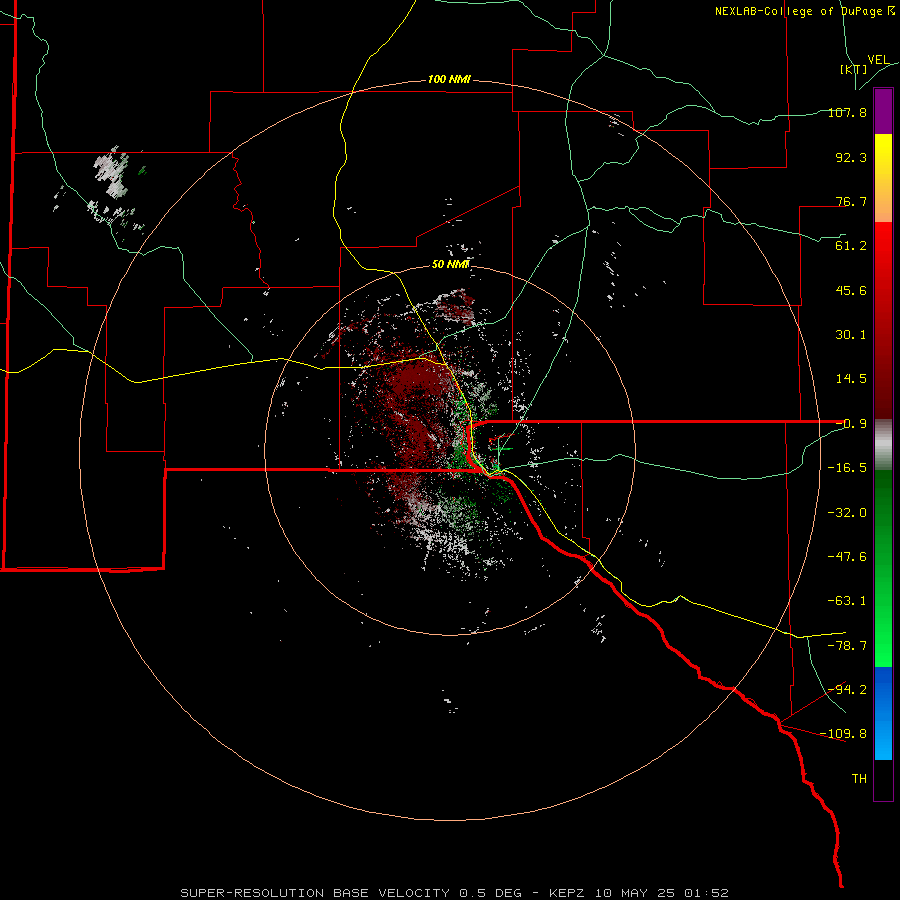Click the yellow-orange segment of the color bar
The image size is (900, 900).
[883, 178]
